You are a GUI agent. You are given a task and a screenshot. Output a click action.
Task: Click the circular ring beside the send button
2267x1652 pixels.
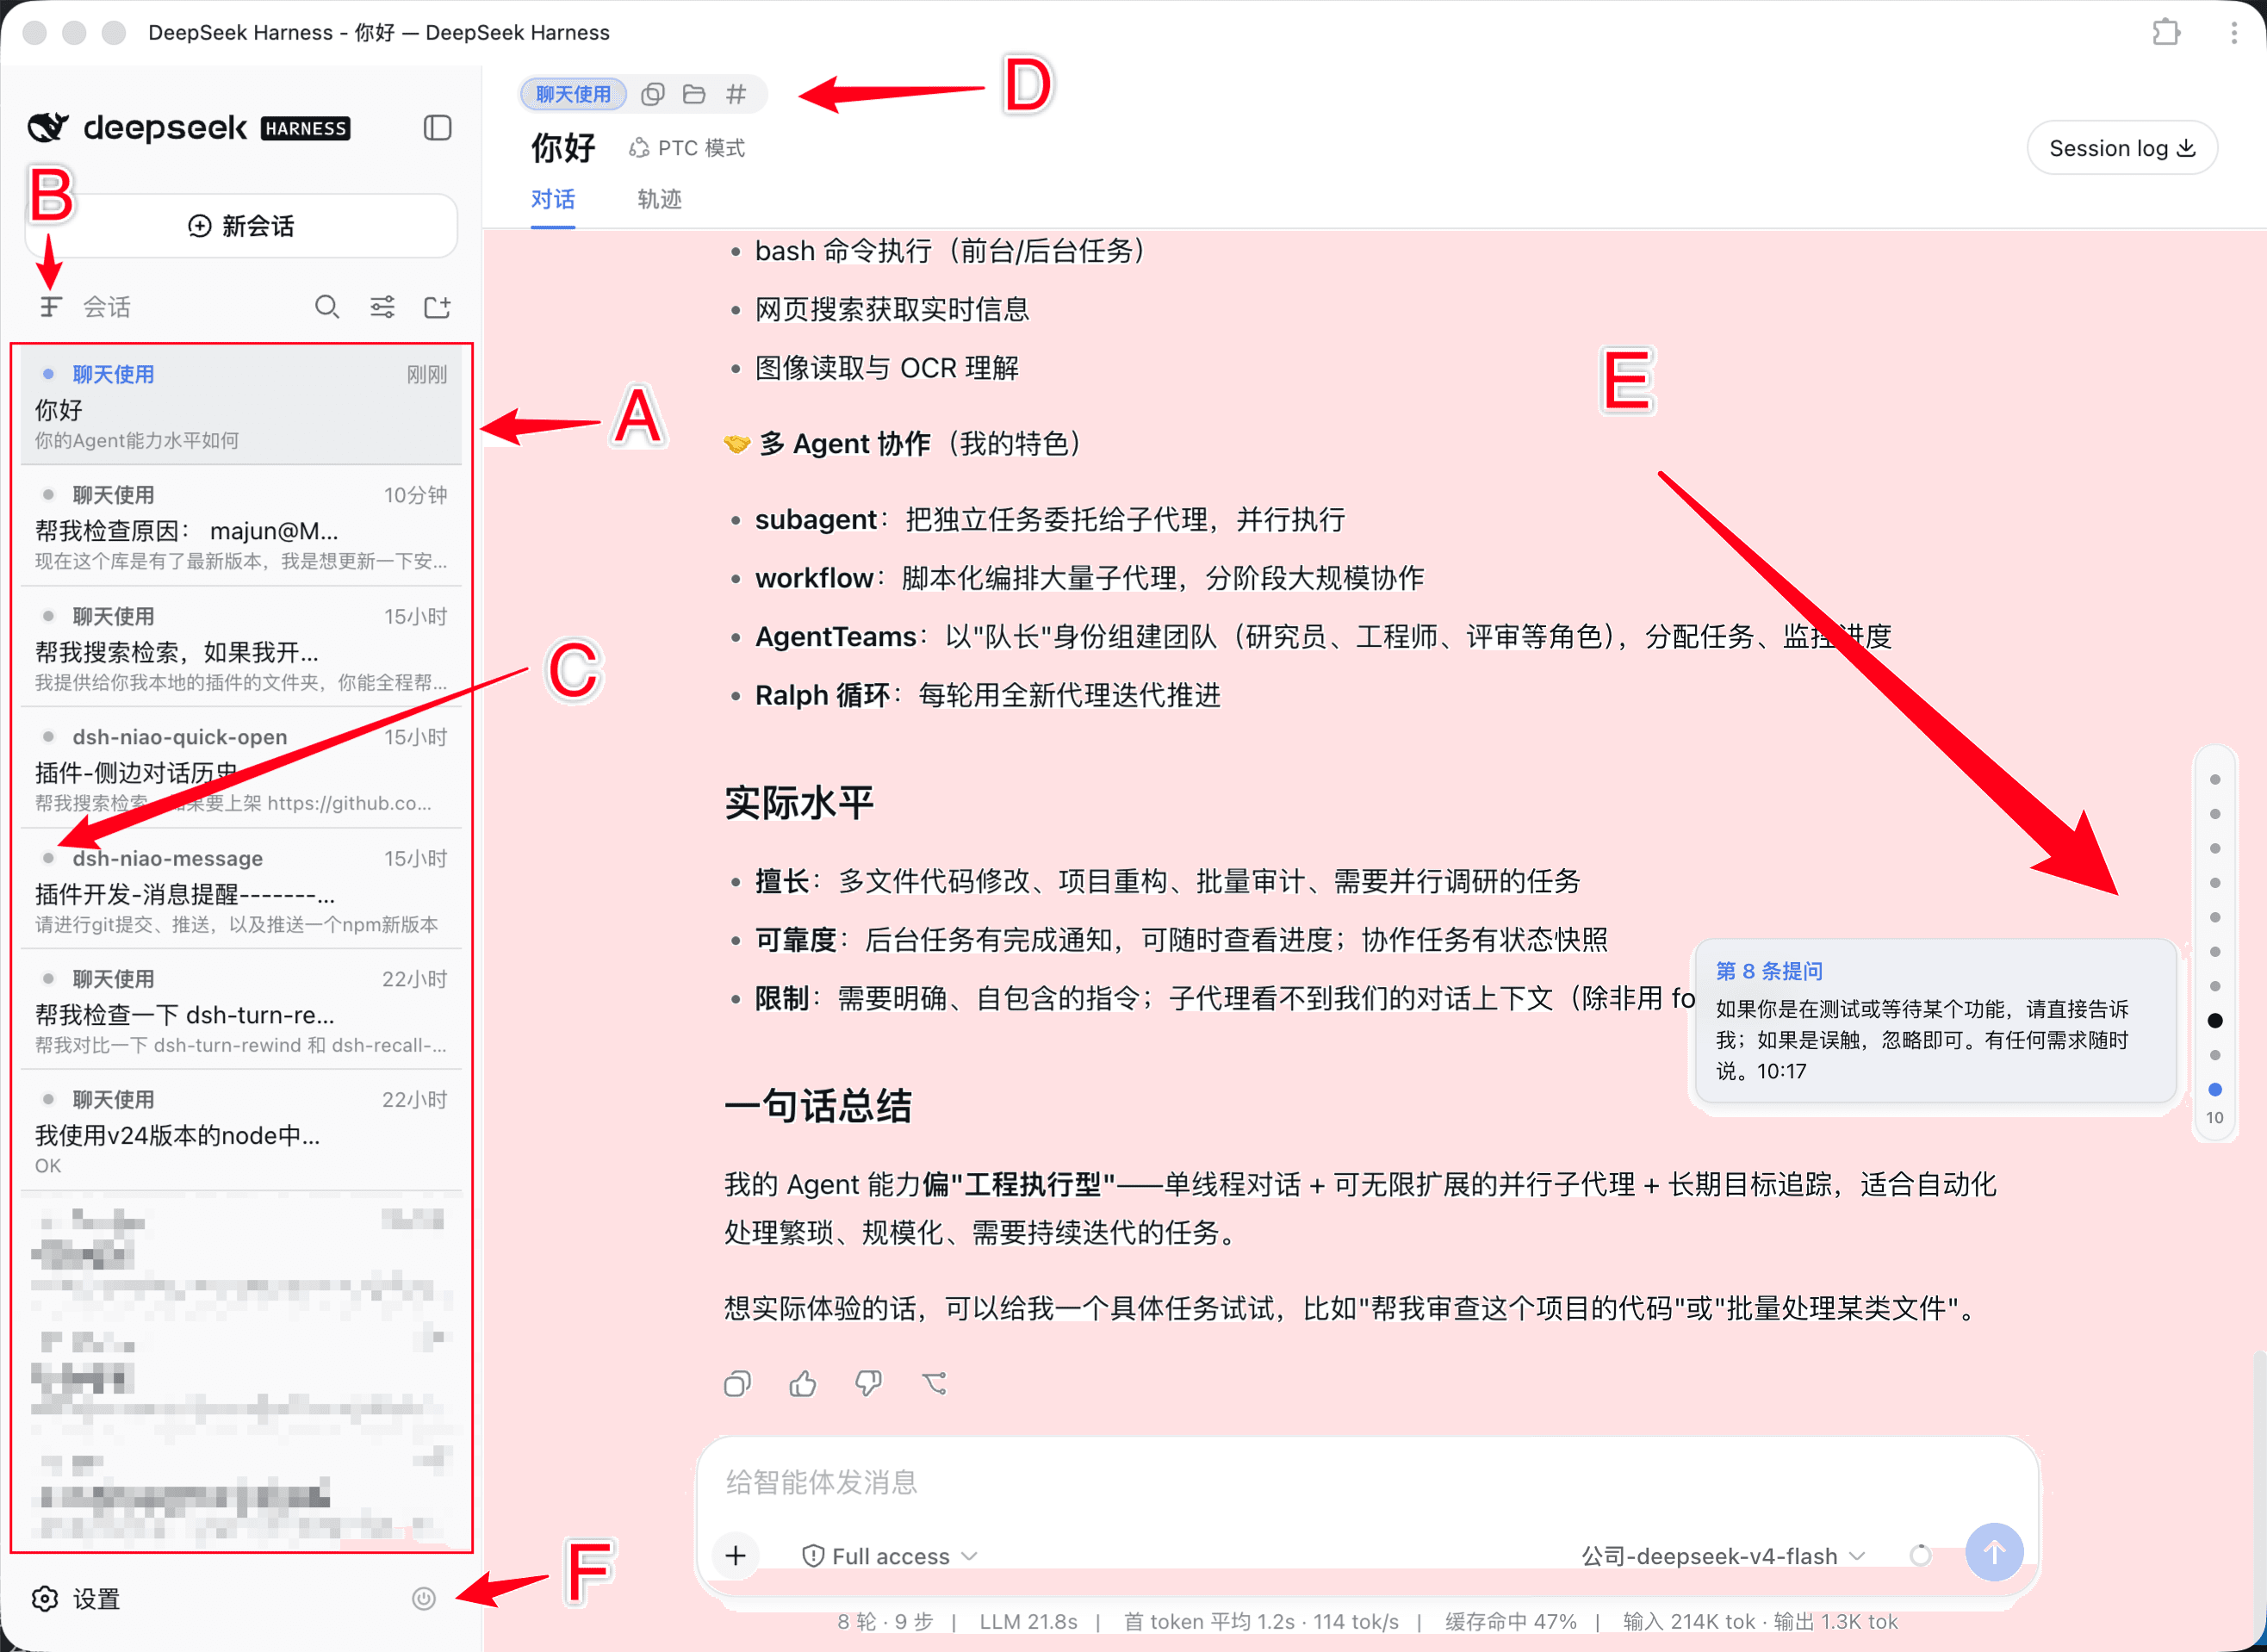pos(1920,1555)
